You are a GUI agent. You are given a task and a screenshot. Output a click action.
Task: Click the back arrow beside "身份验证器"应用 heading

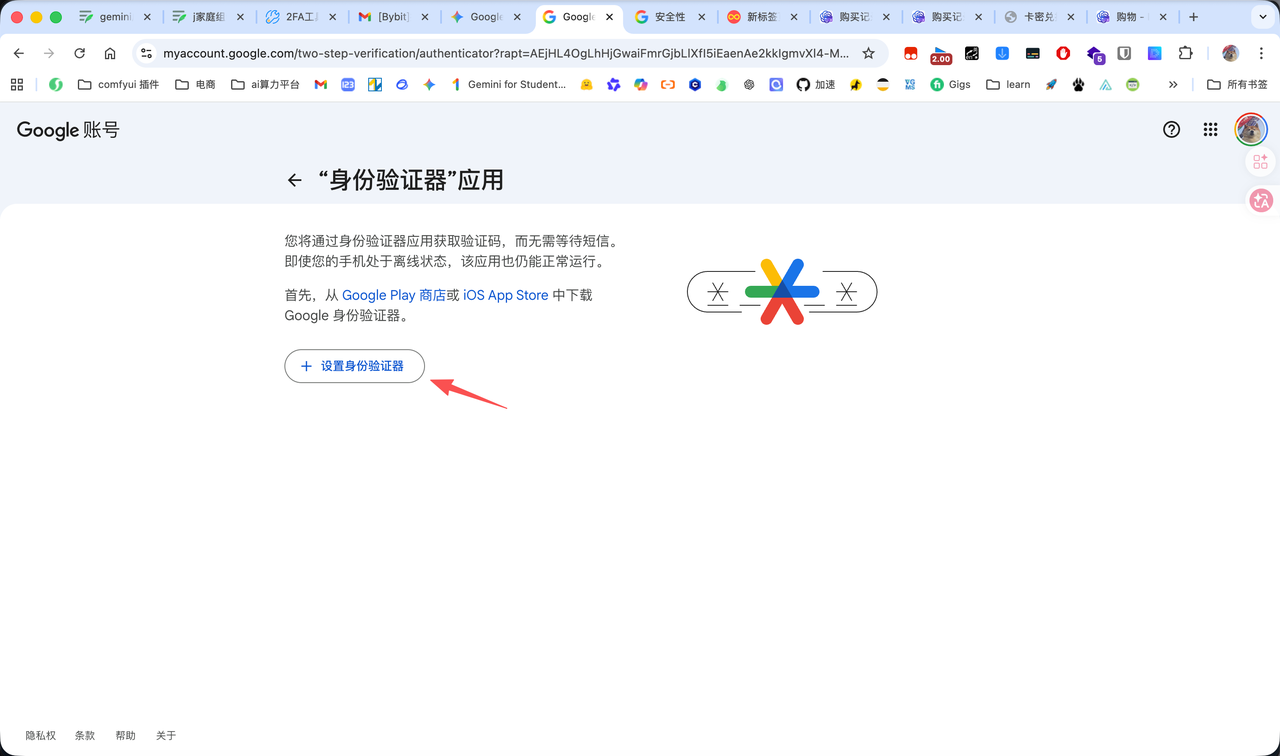point(294,180)
